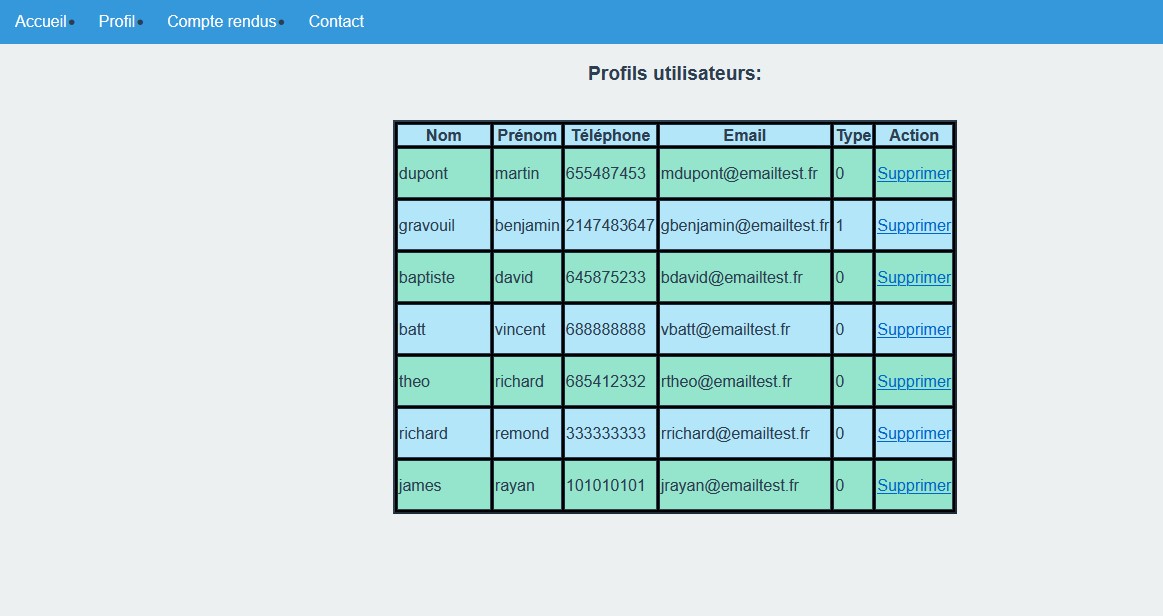The width and height of the screenshot is (1163, 616).
Task: Click the Action column header
Action: coord(914,136)
